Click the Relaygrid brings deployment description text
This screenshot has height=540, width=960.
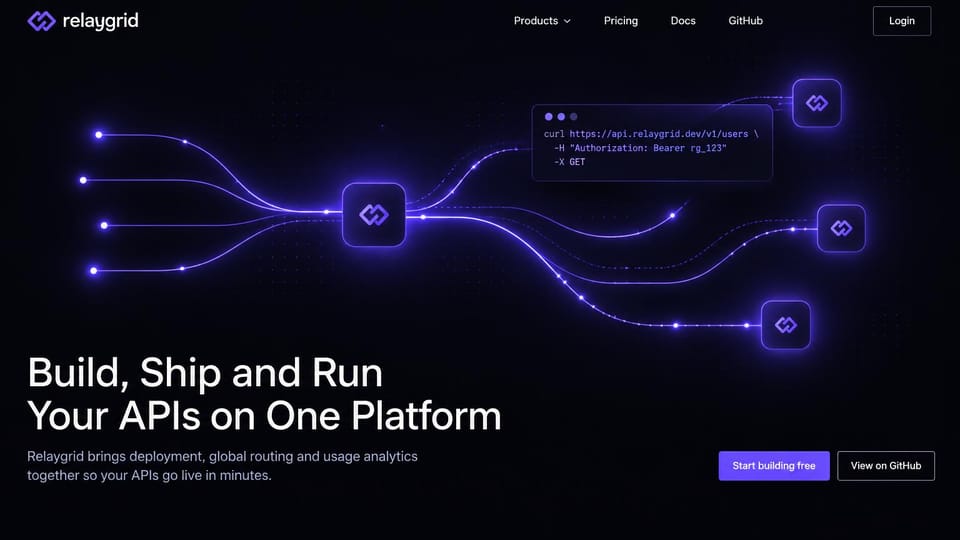coord(222,466)
